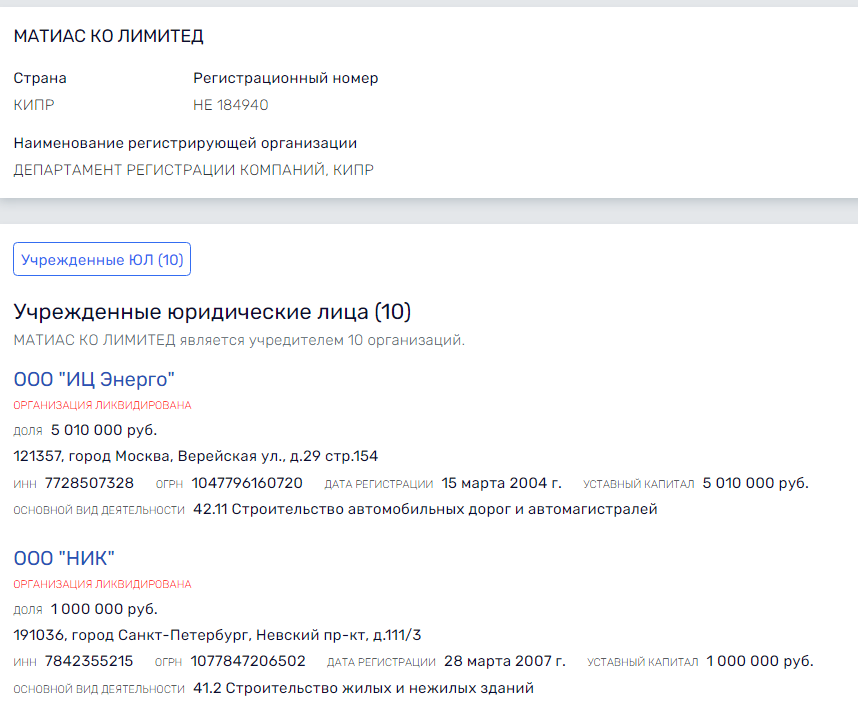This screenshot has height=710, width=858.
Task: Select ОГРН value 1077847206502
Action: (x=248, y=661)
